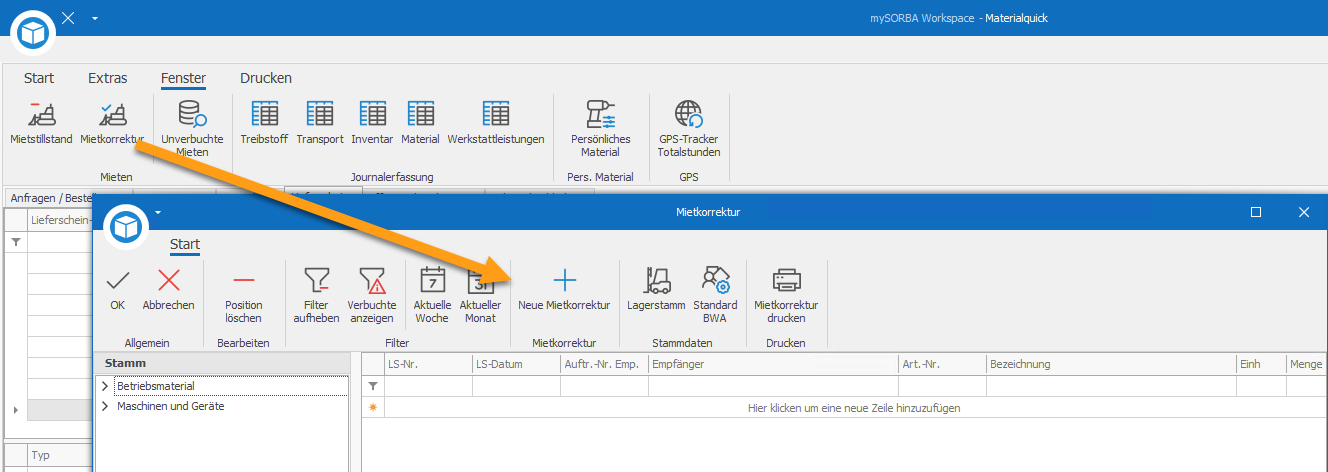Select Maschinen und Geräte in the tree
Image resolution: width=1328 pixels, height=472 pixels.
pos(171,406)
